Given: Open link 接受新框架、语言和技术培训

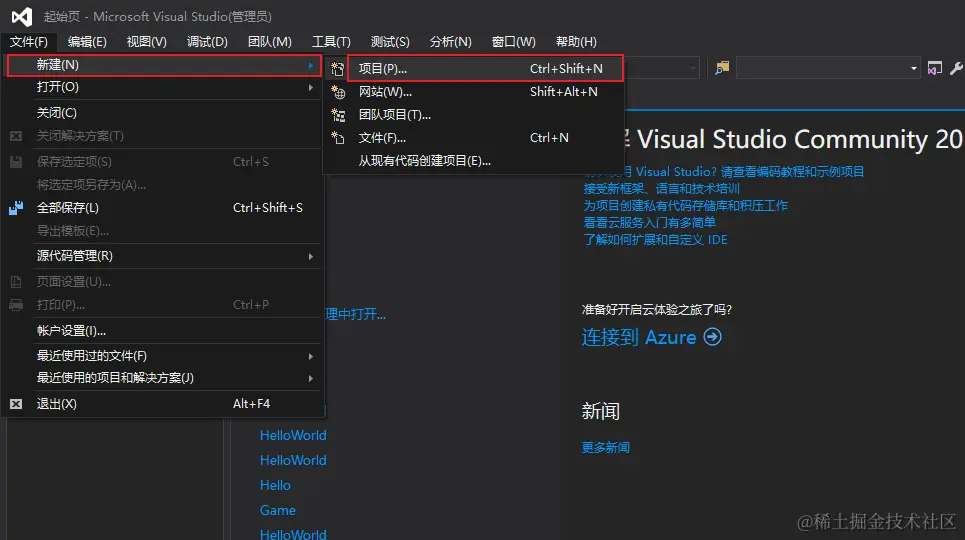Looking at the screenshot, I should click(x=662, y=188).
